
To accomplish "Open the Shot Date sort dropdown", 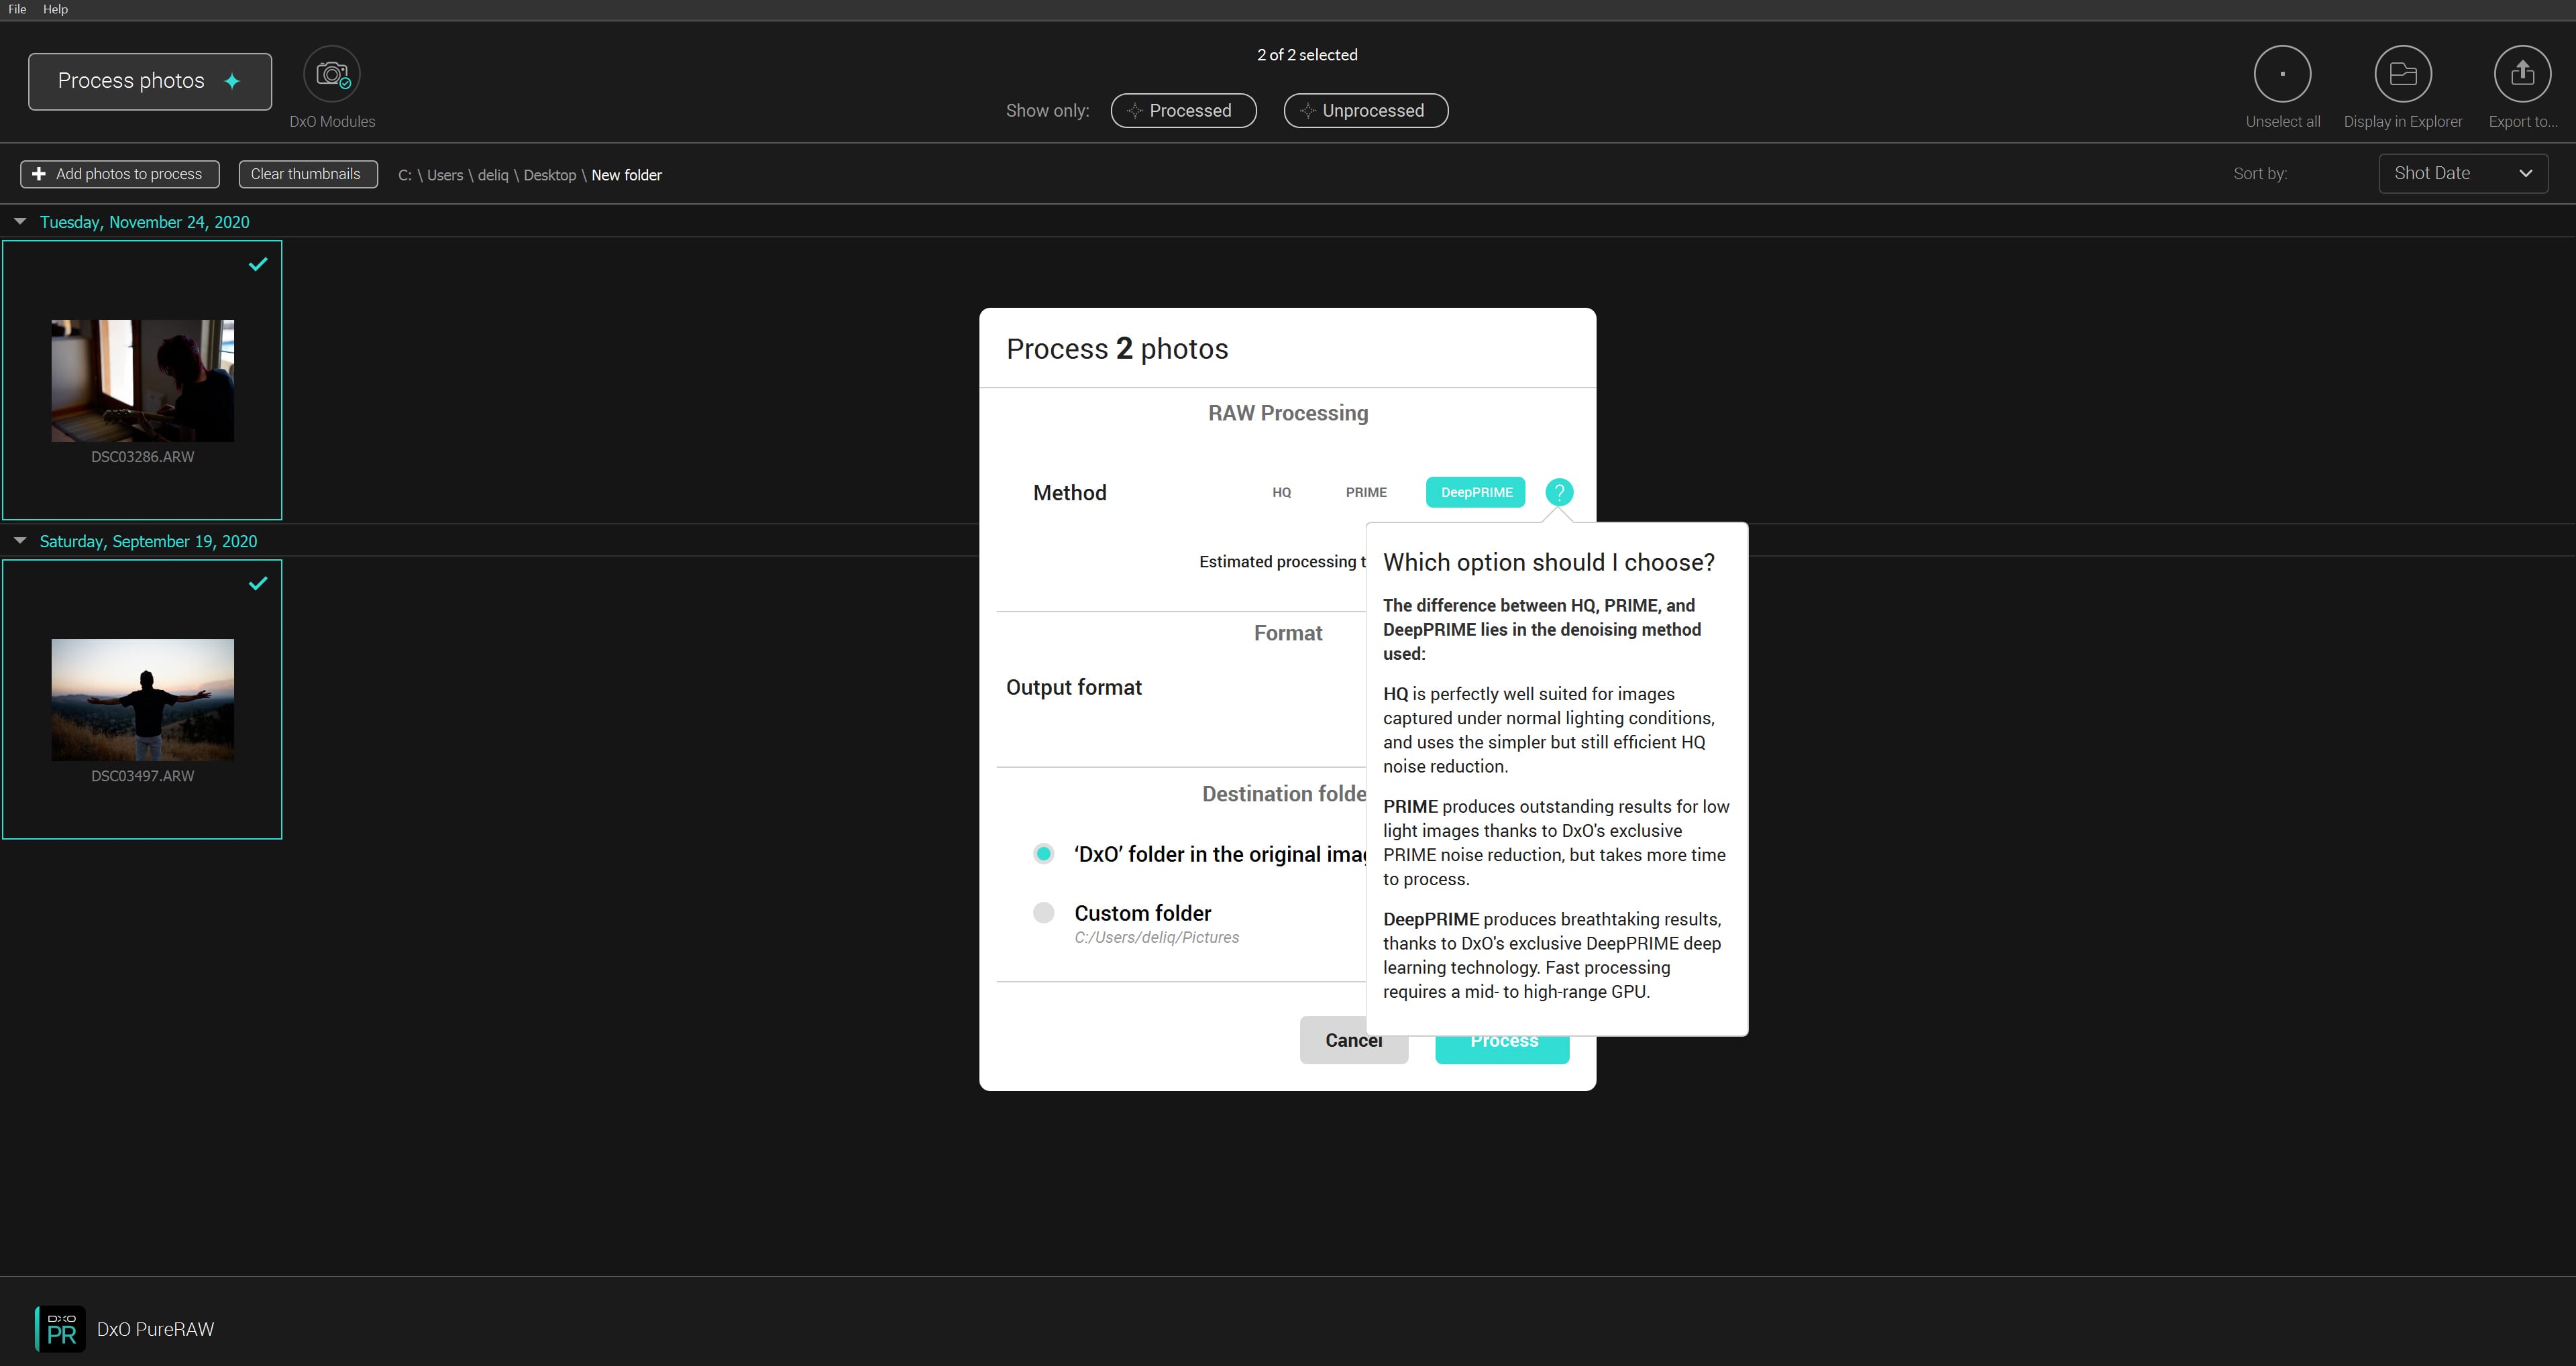I will pos(2463,173).
